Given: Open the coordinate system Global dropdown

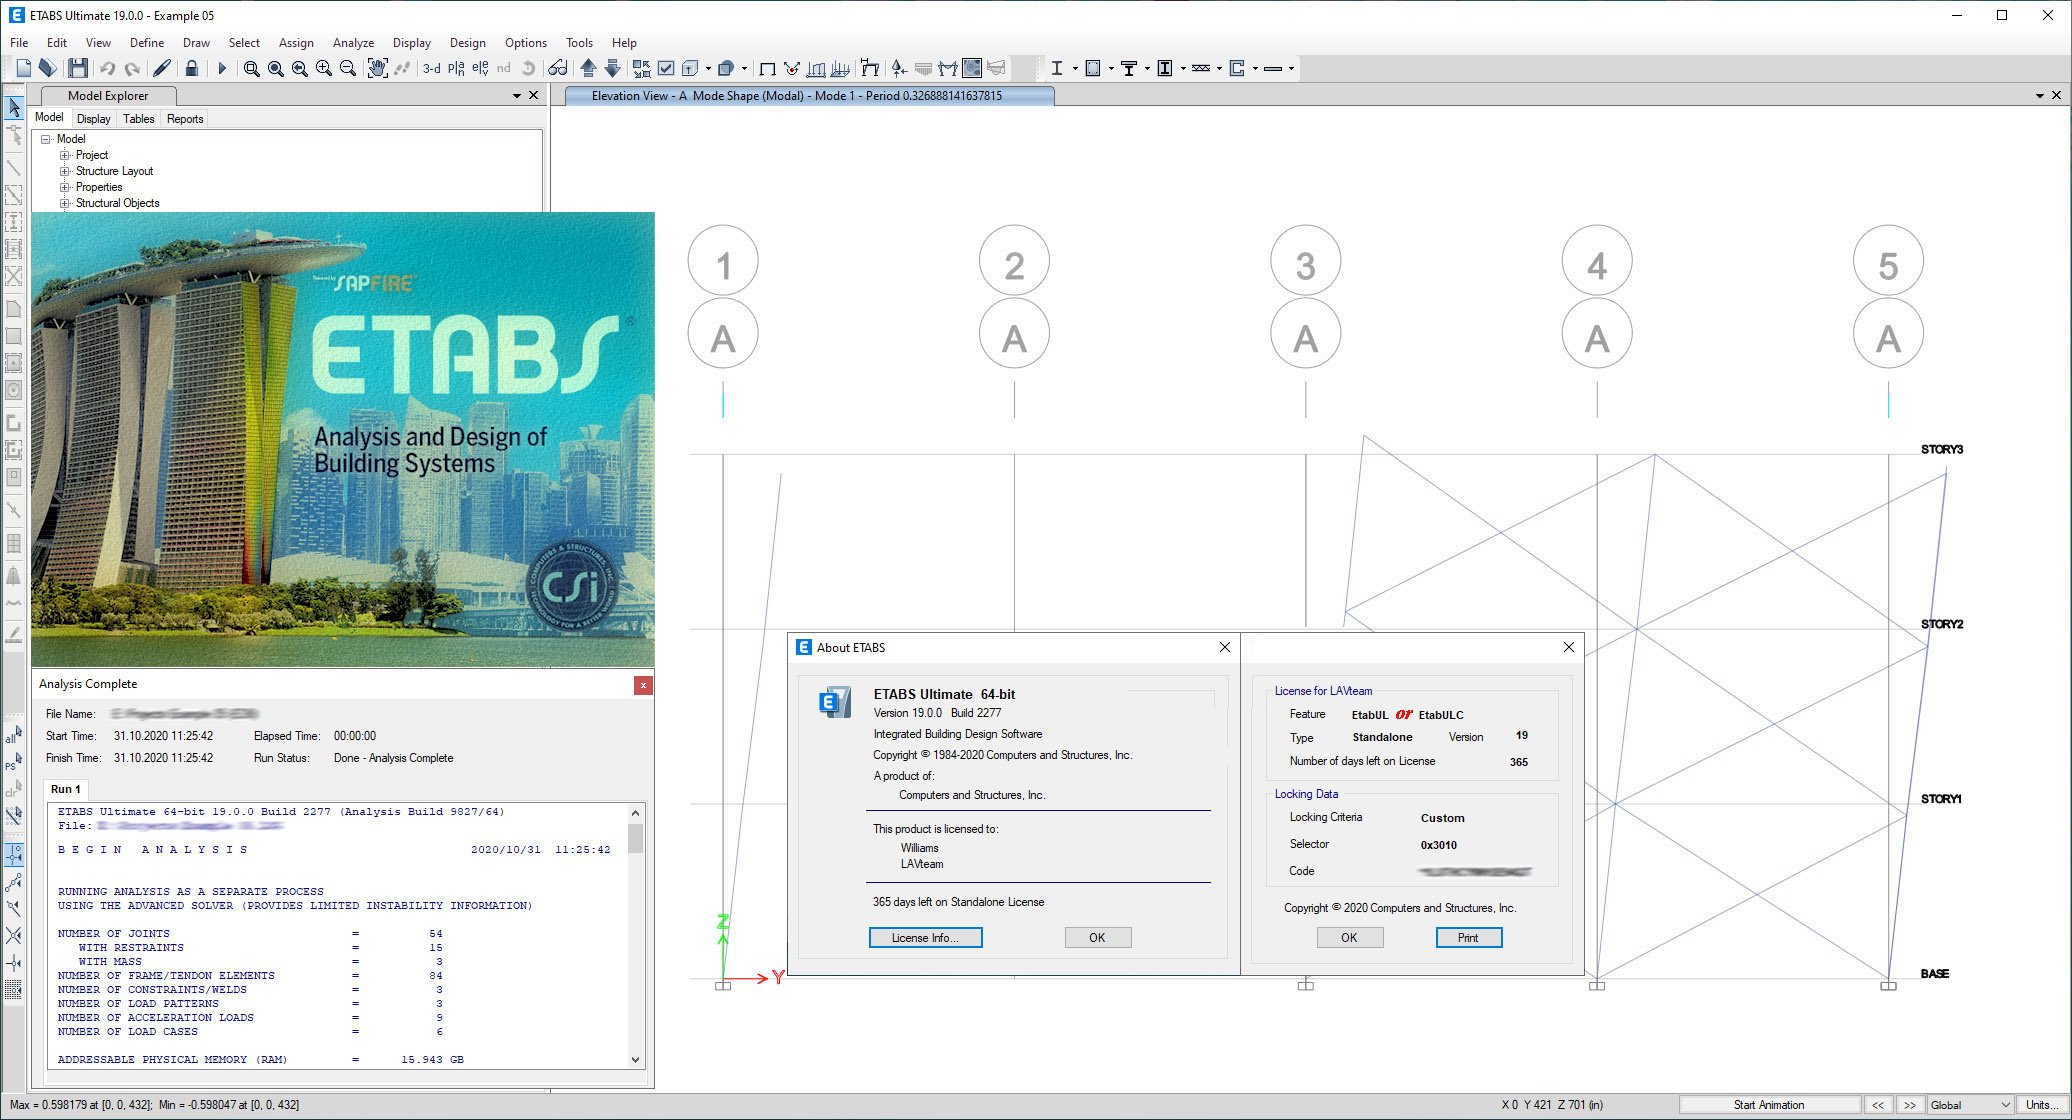Looking at the screenshot, I should tap(1969, 1105).
